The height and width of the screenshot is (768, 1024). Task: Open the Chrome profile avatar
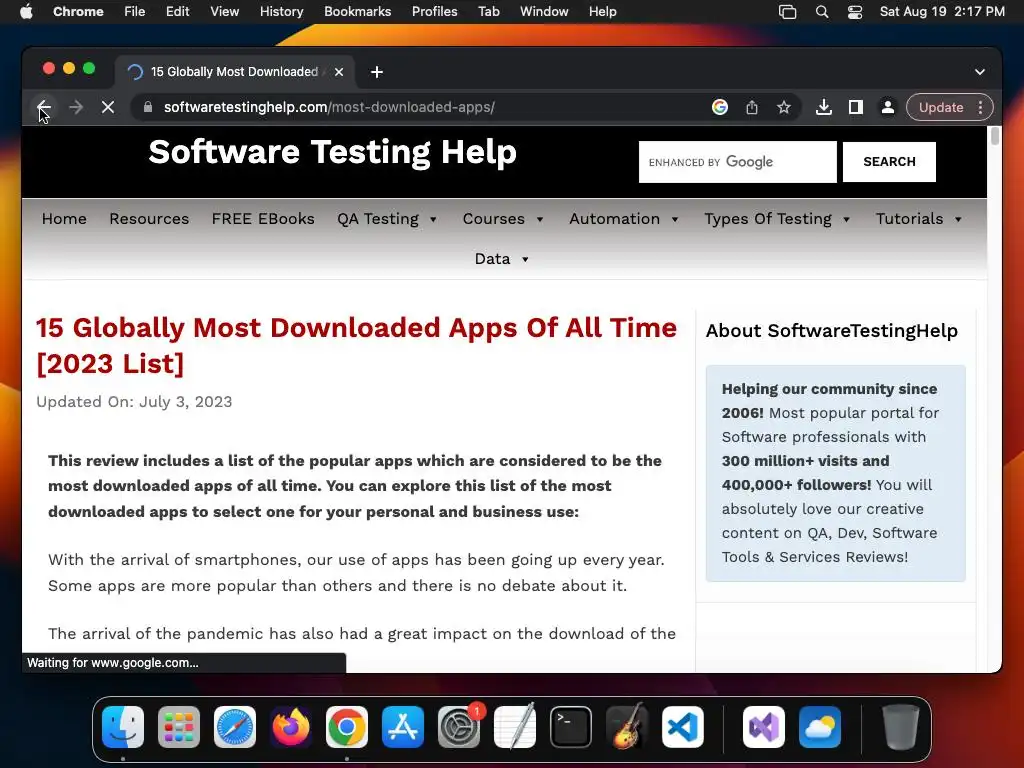[888, 107]
